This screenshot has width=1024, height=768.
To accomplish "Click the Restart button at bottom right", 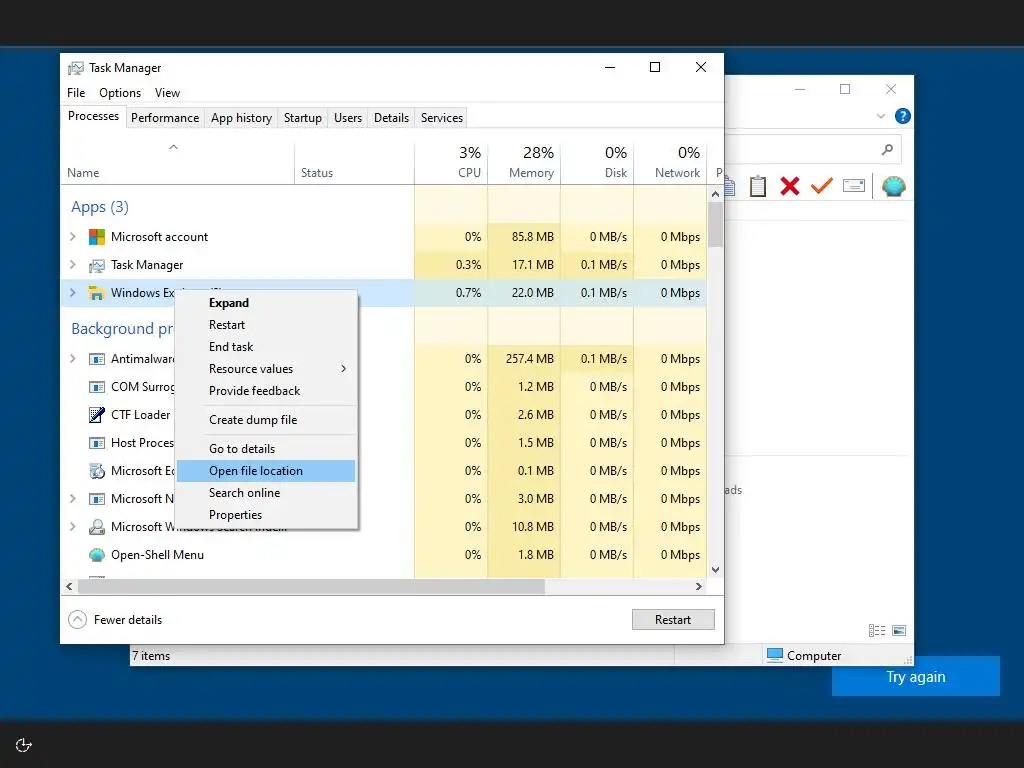I will point(673,619).
